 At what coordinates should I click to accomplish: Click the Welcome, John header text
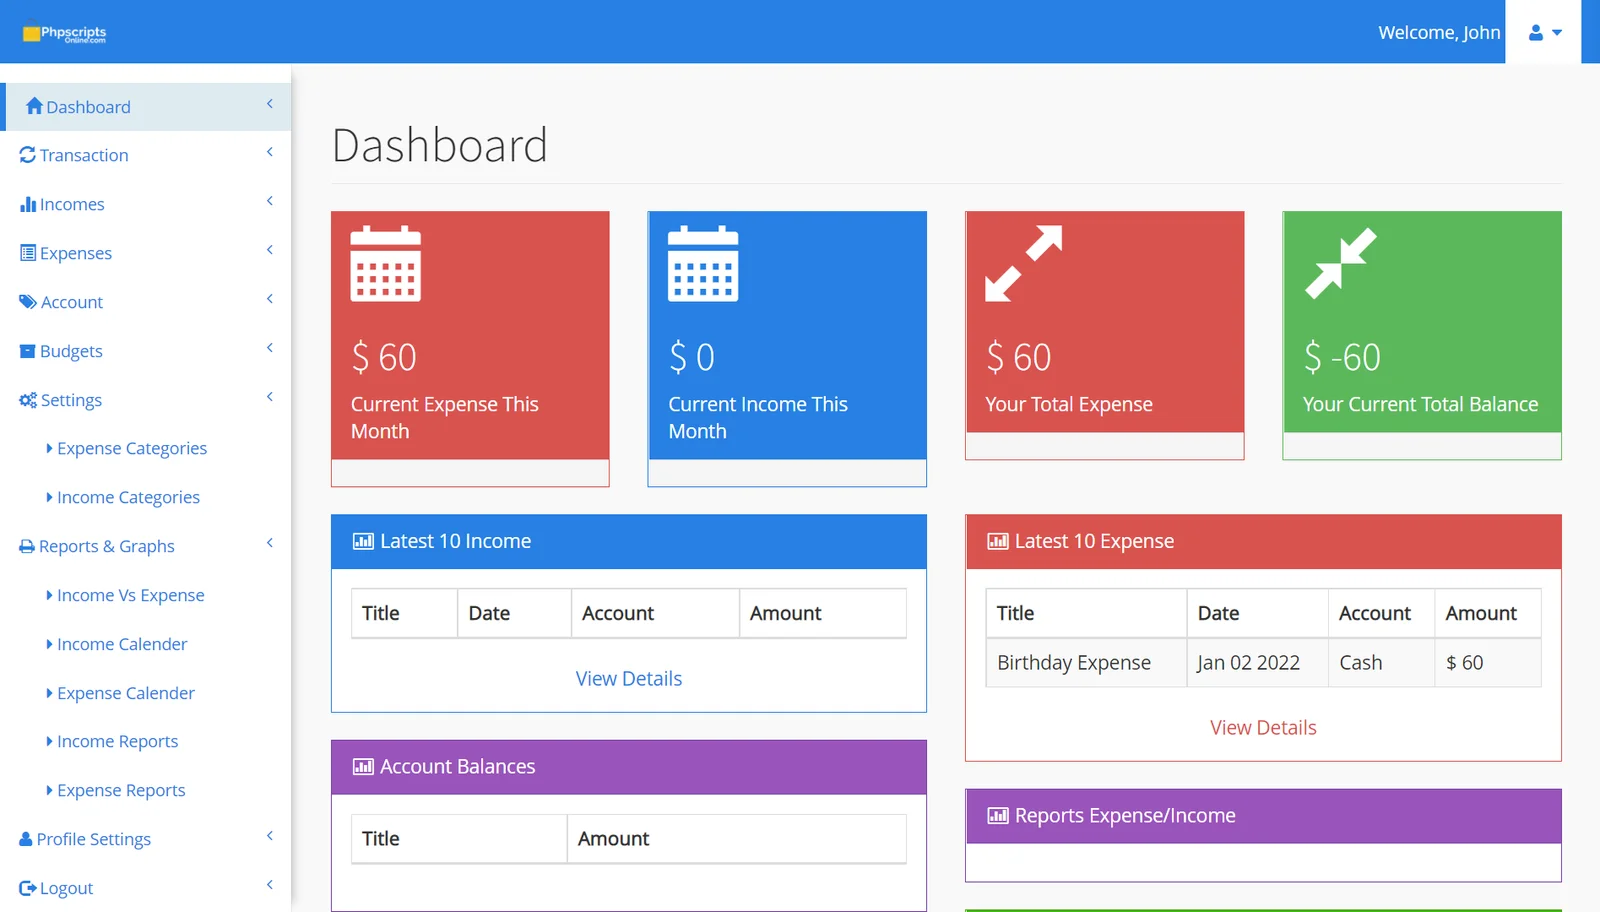click(1439, 33)
